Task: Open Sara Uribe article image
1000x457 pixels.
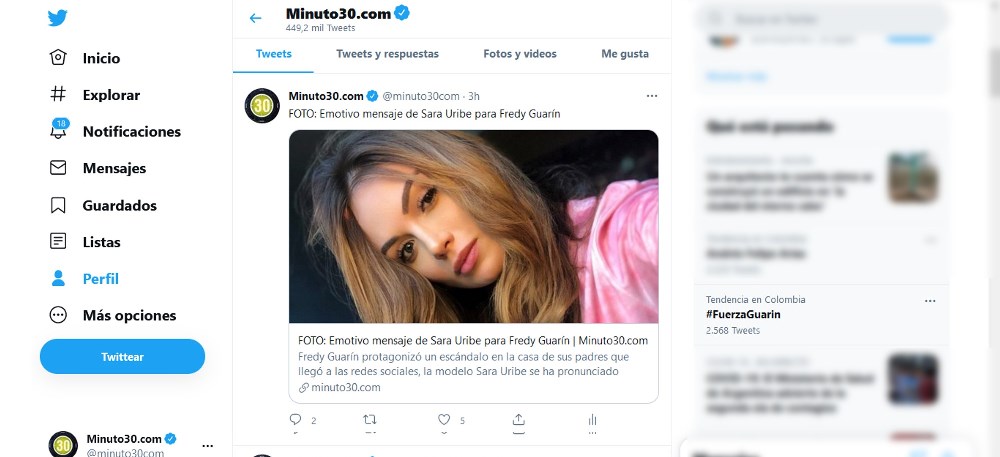Action: 474,227
